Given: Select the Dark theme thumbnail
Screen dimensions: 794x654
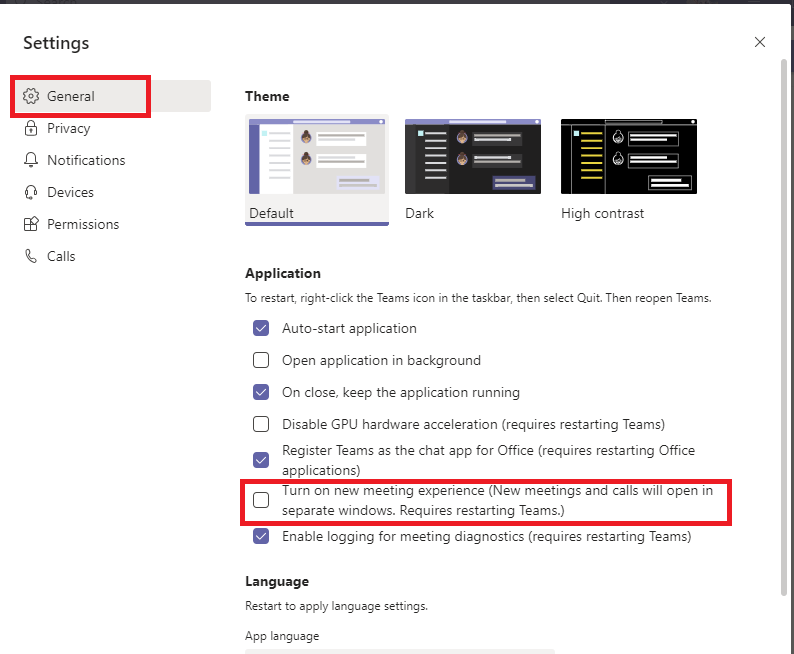Looking at the screenshot, I should 473,156.
